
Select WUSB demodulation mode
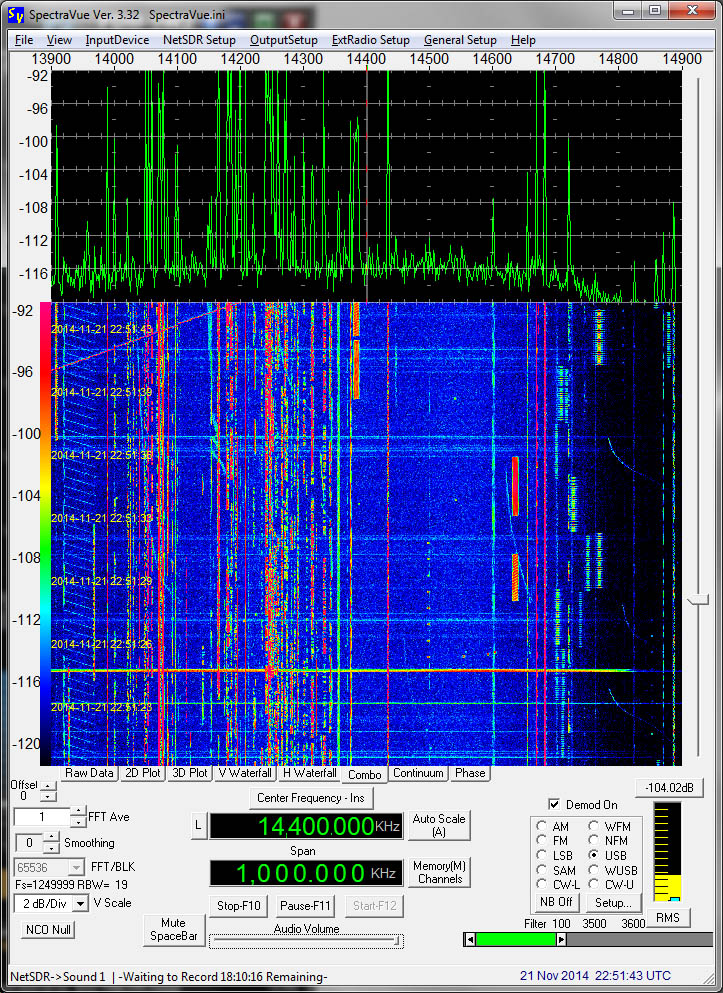(593, 870)
